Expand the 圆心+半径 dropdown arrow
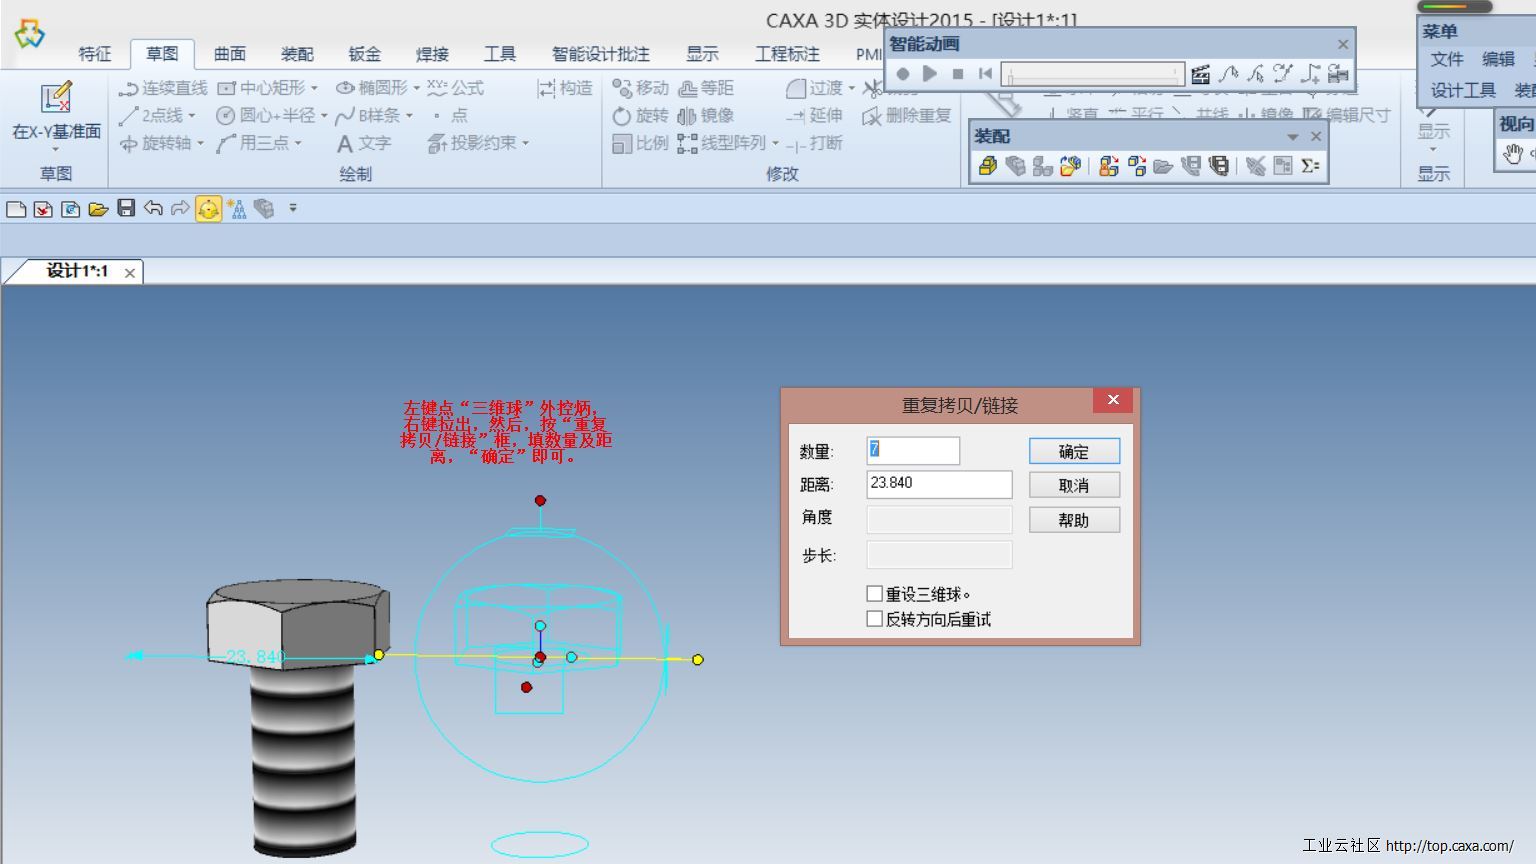 pos(324,116)
